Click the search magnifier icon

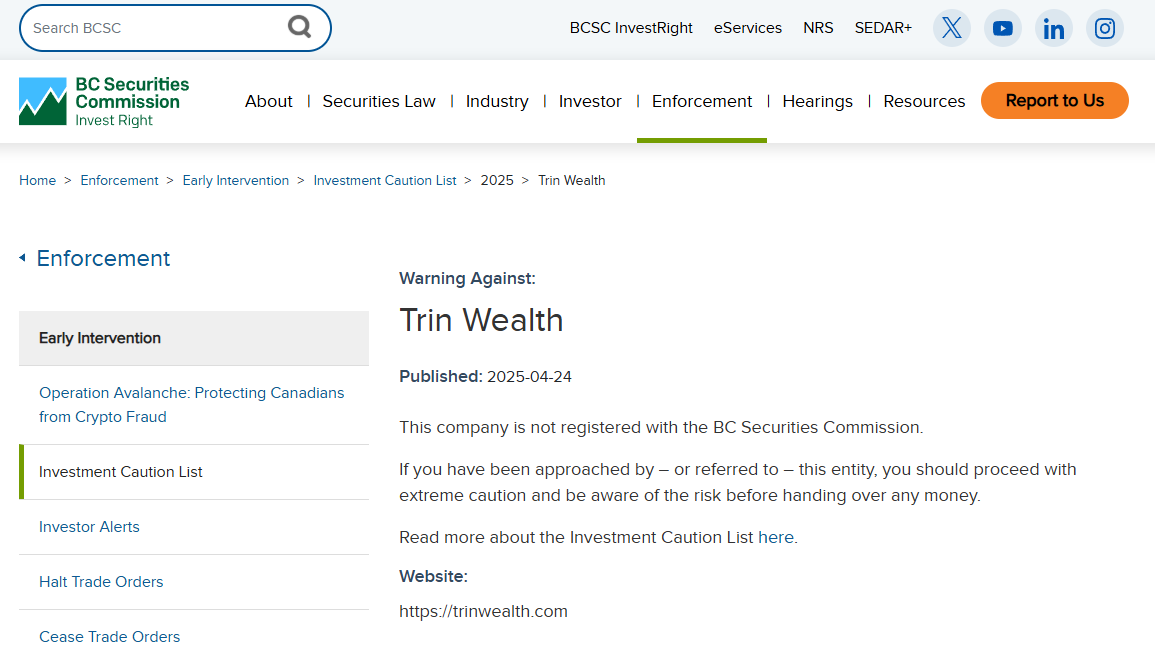[x=300, y=27]
